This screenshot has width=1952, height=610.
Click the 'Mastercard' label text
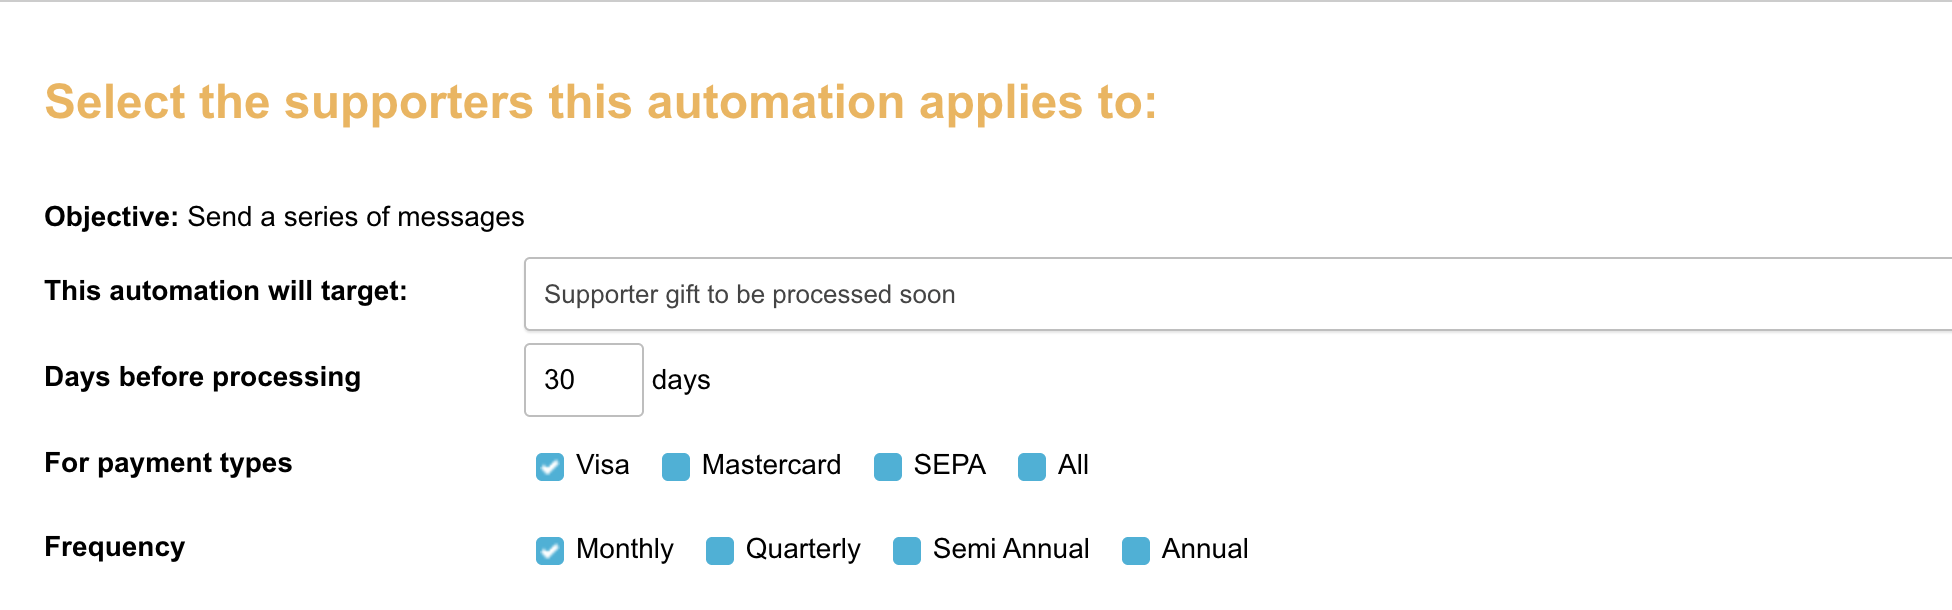tap(771, 465)
